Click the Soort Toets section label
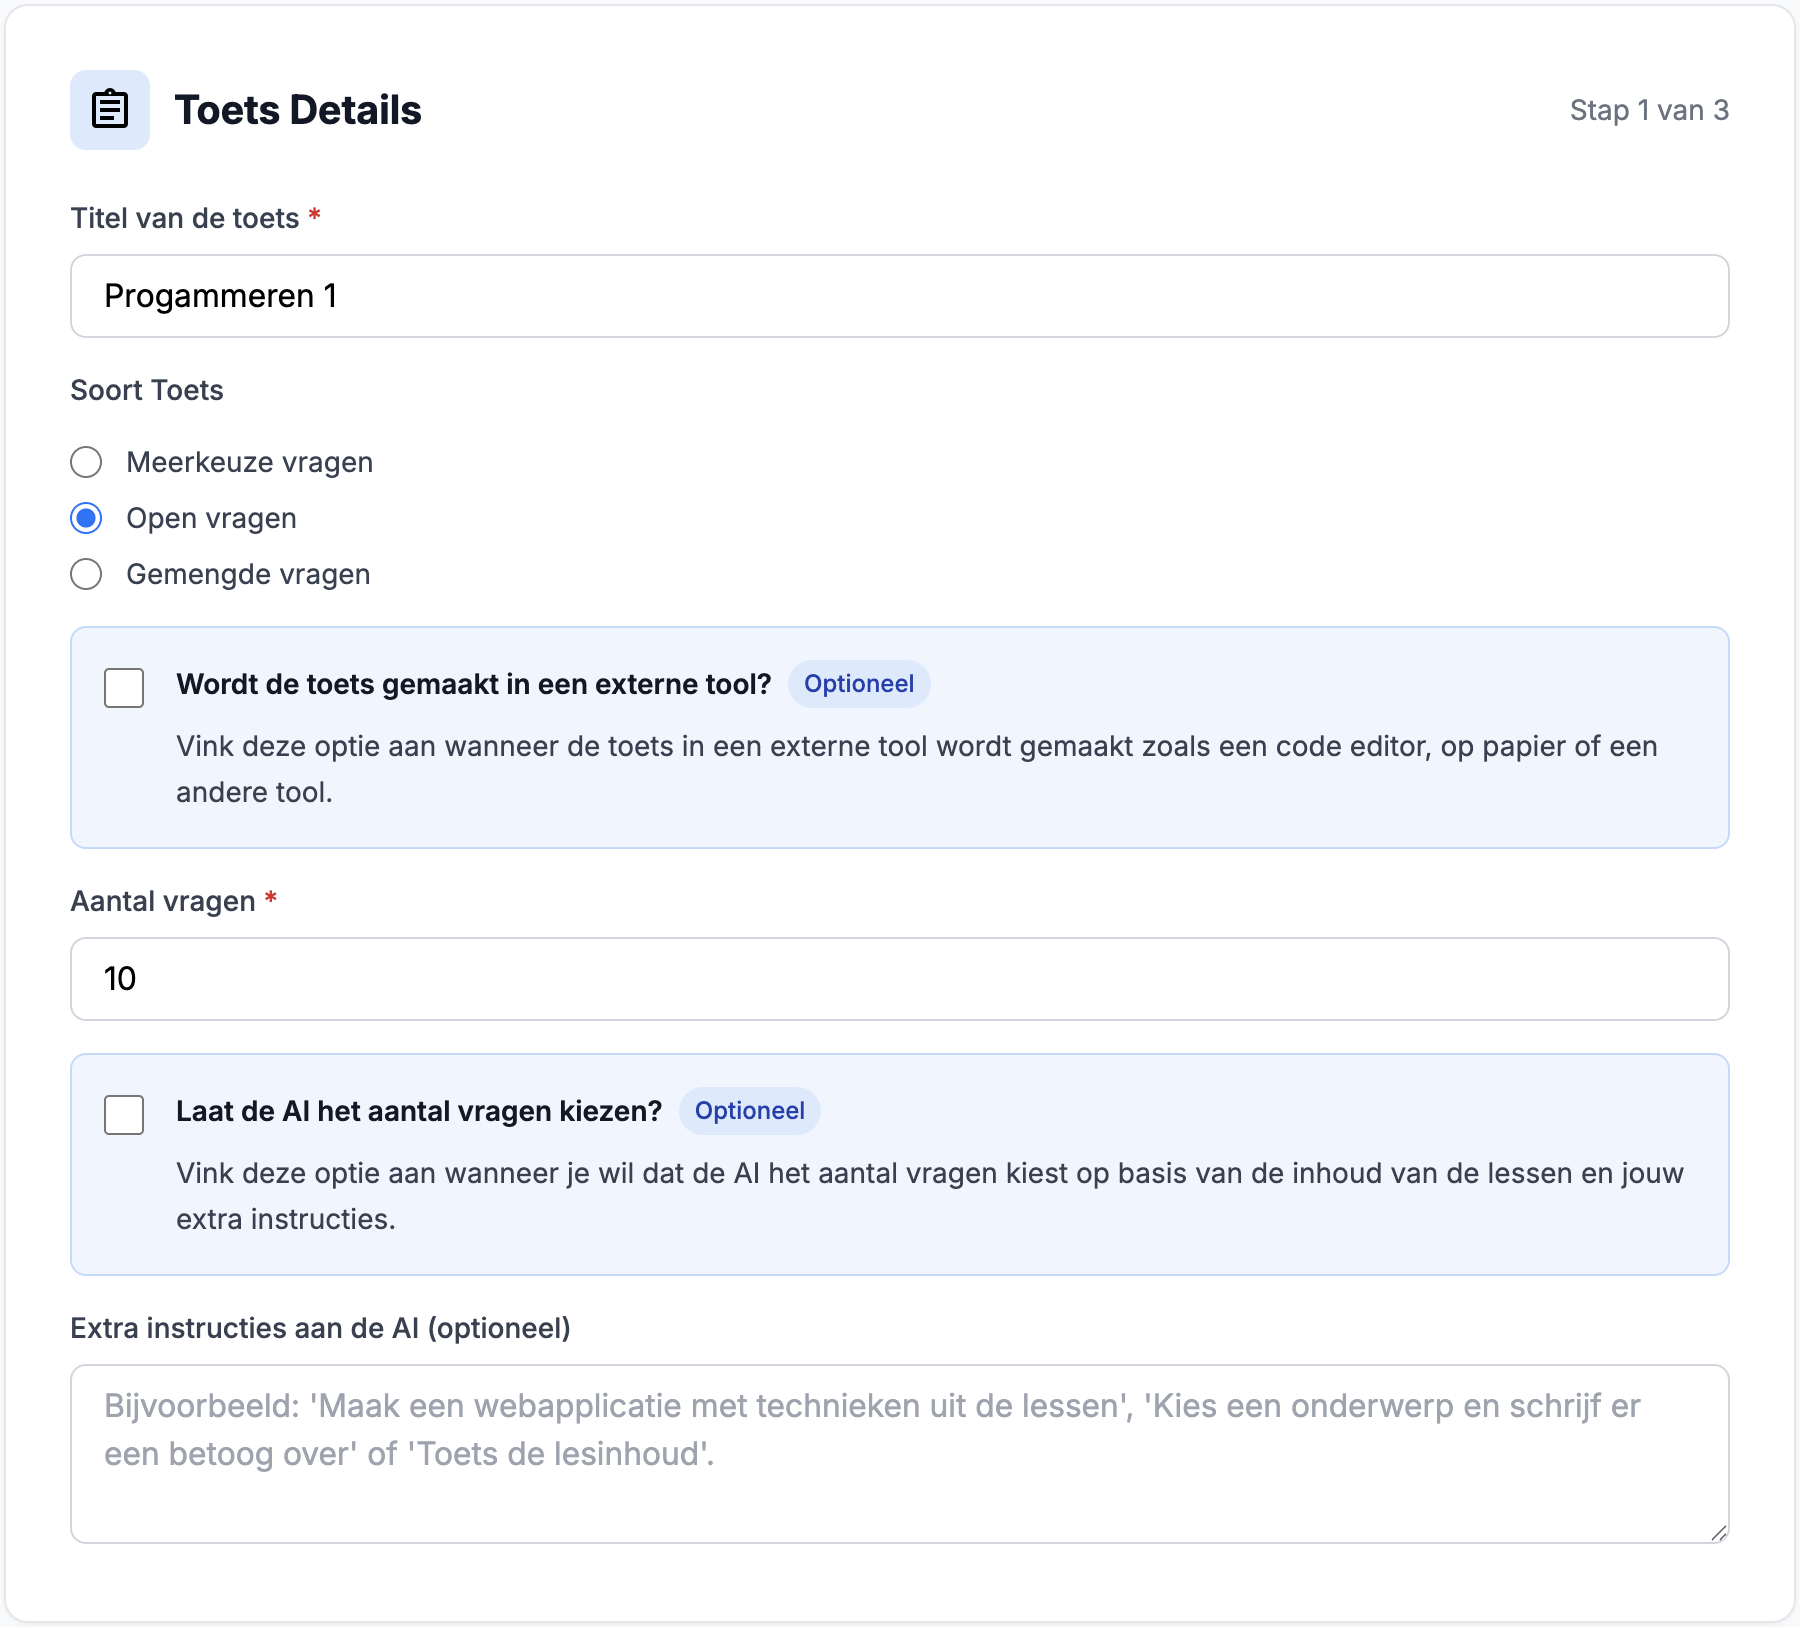This screenshot has width=1800, height=1627. pos(145,390)
